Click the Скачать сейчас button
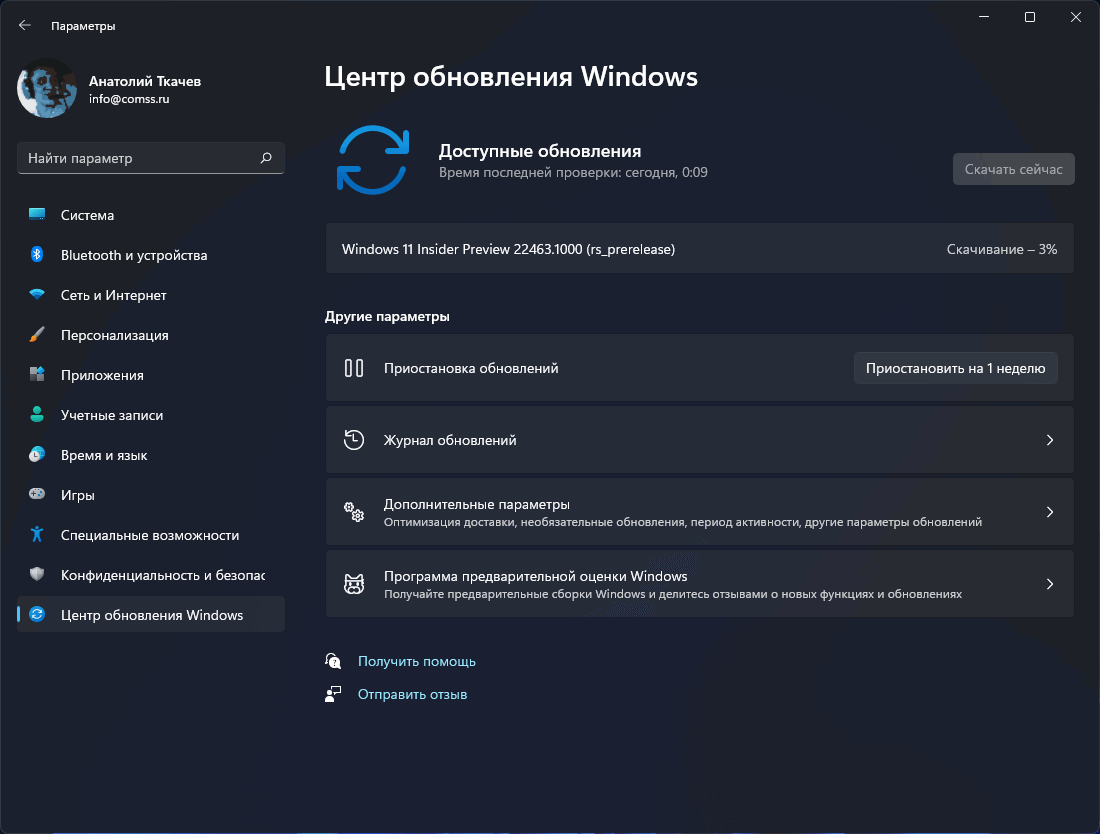This screenshot has height=834, width=1100. [1013, 168]
